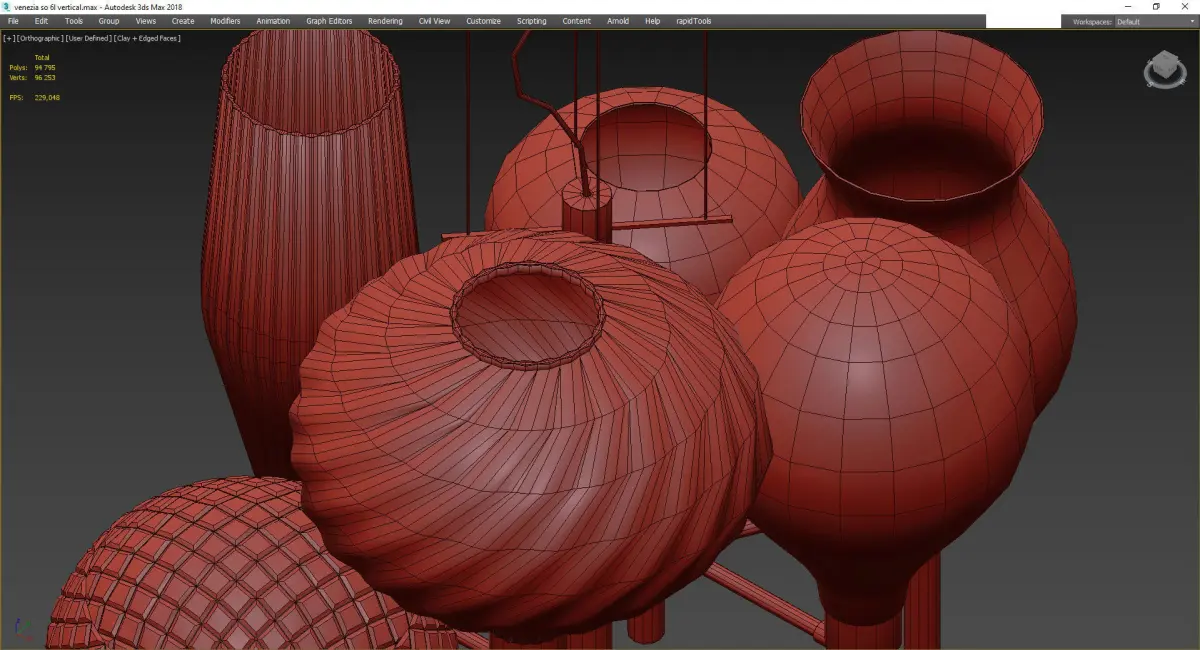Screen dimensions: 1200x650
Task: Click the Verts: 96 253 statistic
Action: click(32, 77)
